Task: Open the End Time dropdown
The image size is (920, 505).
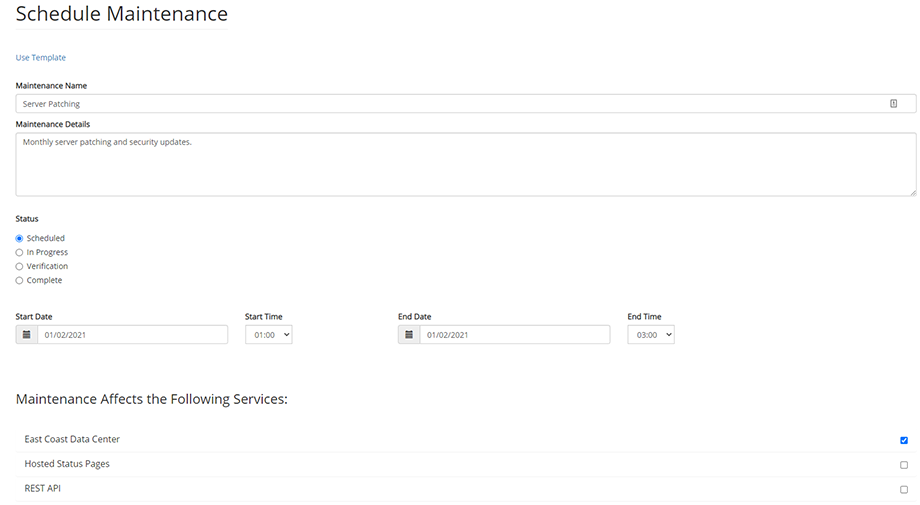Action: tap(651, 335)
